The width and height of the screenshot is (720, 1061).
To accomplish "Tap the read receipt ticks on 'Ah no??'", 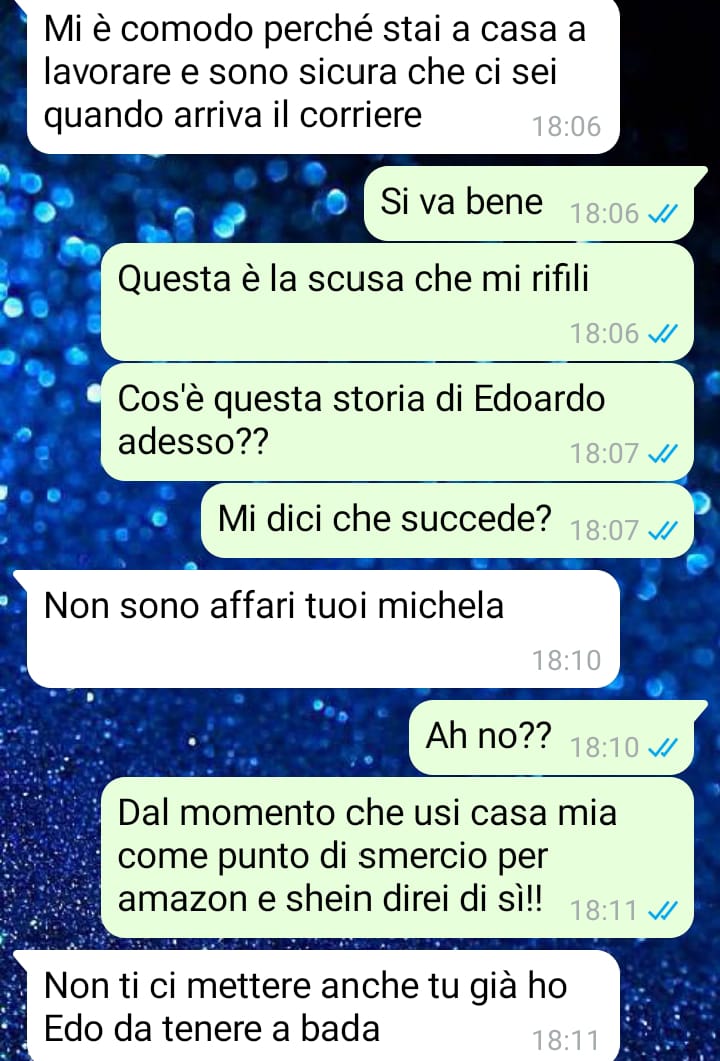I will (663, 748).
